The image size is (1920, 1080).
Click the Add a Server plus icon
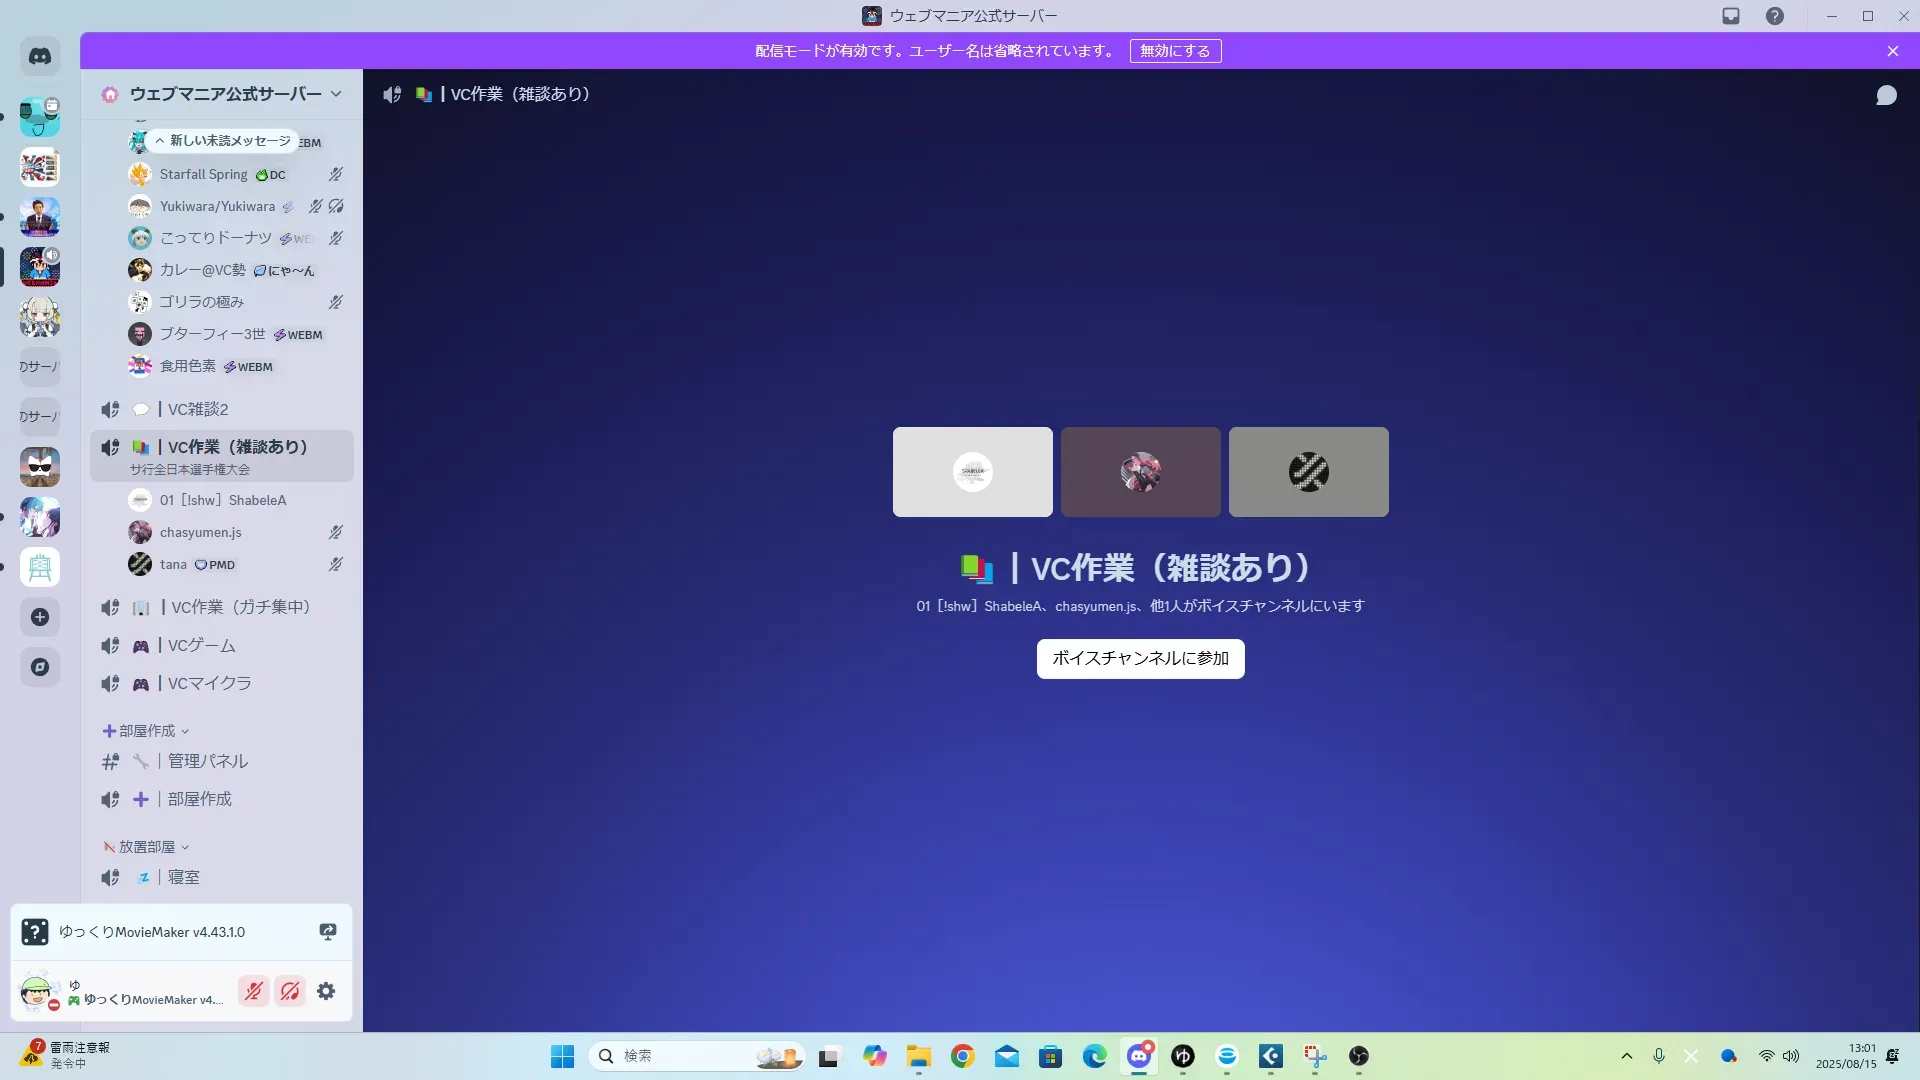coord(40,617)
